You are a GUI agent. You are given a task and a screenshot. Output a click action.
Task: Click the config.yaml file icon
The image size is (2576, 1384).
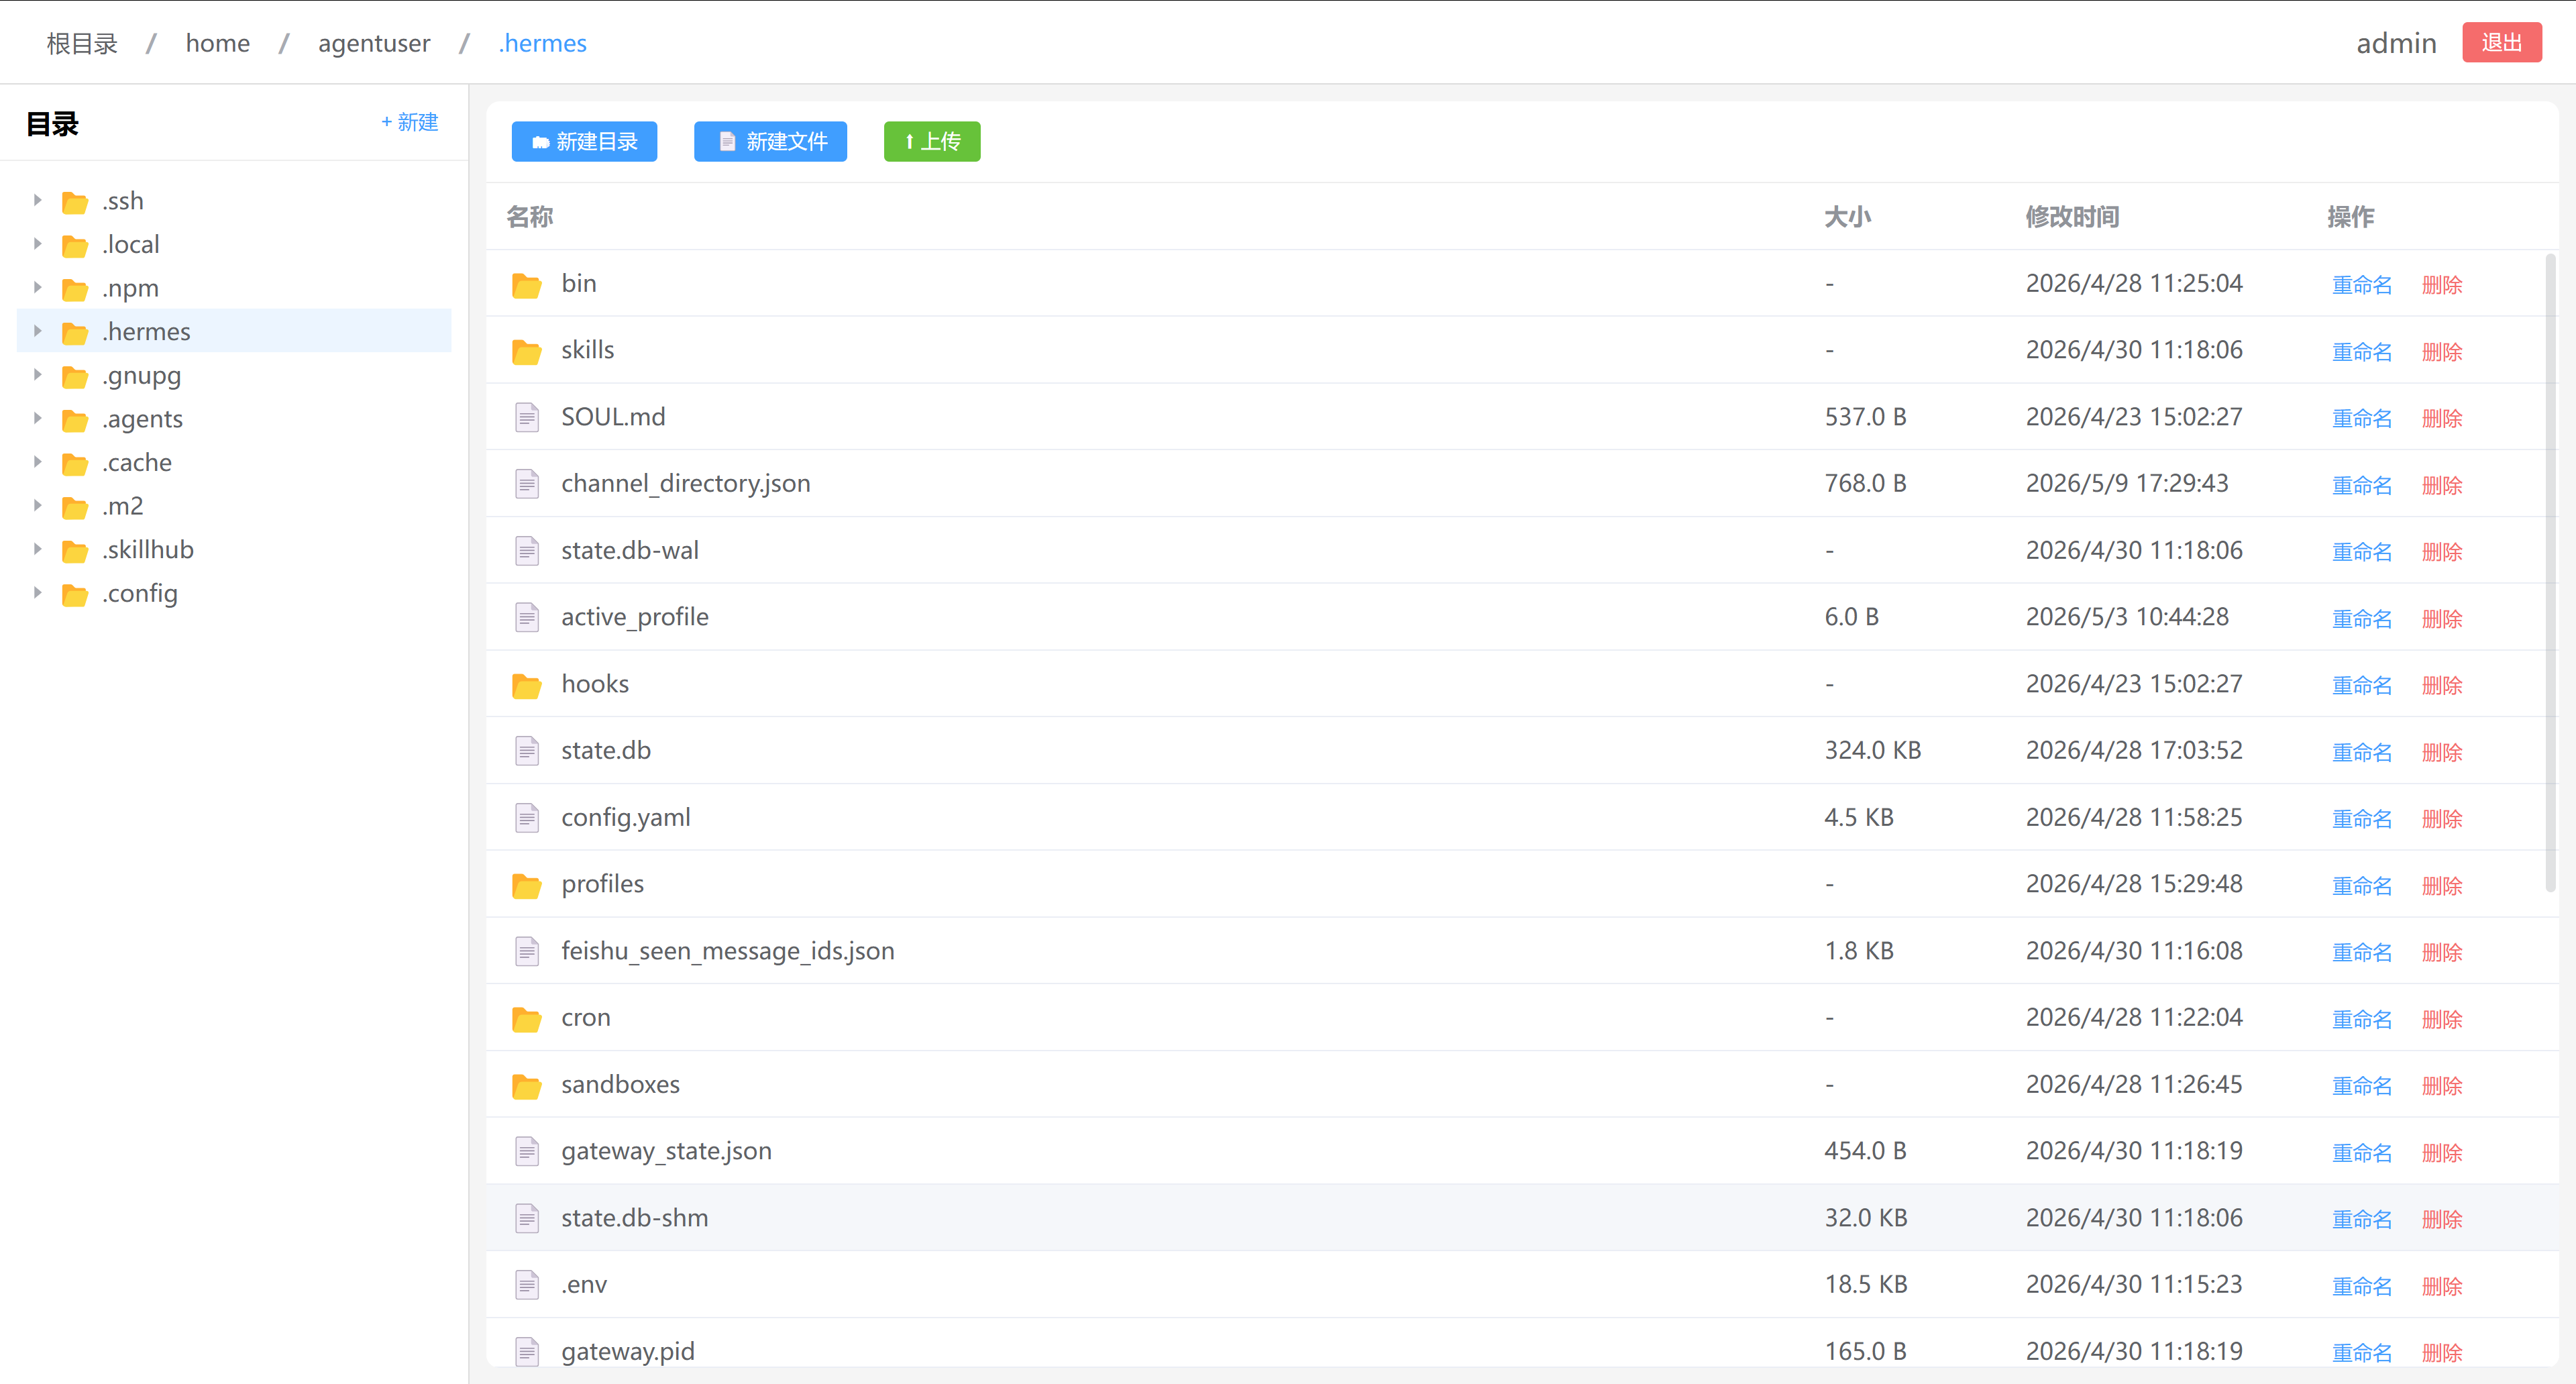527,818
